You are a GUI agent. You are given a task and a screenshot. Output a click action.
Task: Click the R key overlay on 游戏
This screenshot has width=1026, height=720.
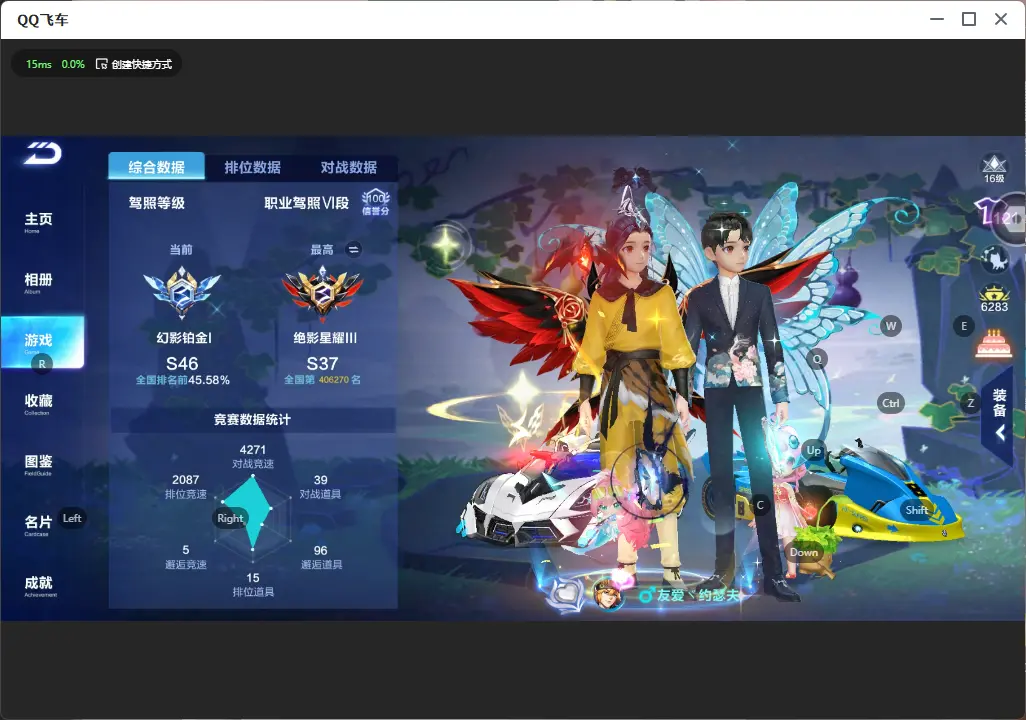pos(42,364)
